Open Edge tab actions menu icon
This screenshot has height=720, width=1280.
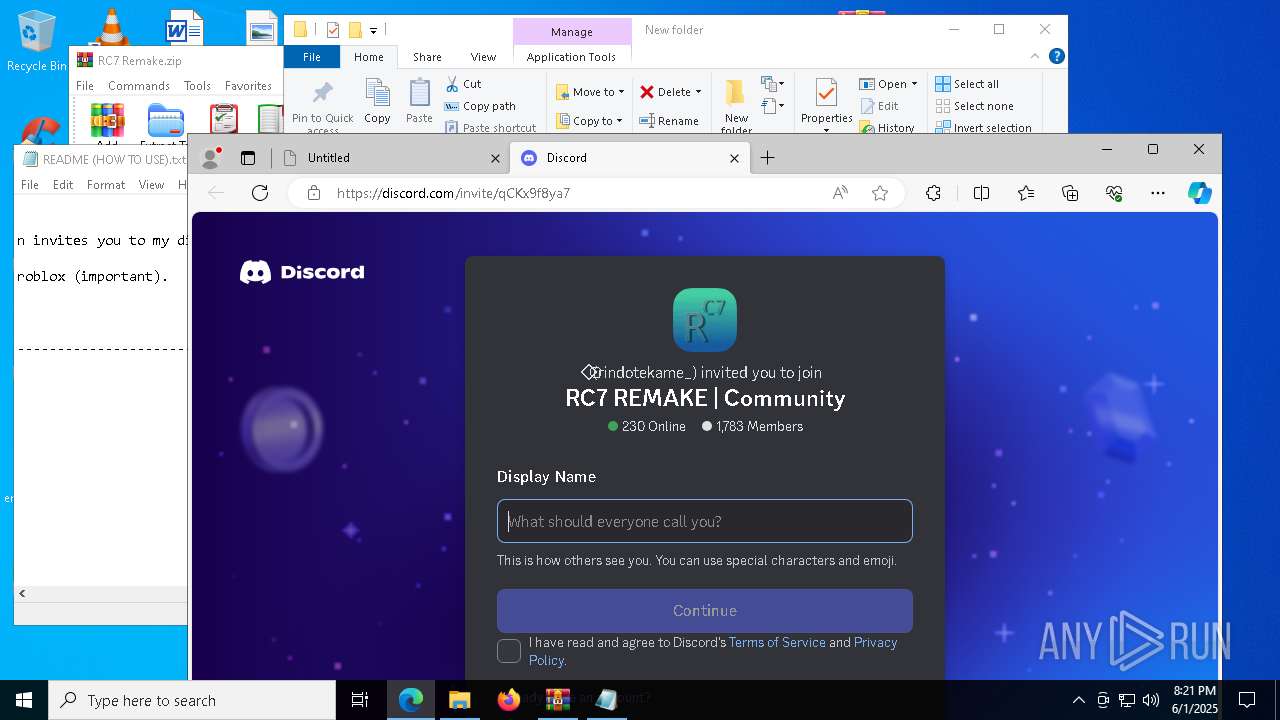(x=248, y=157)
